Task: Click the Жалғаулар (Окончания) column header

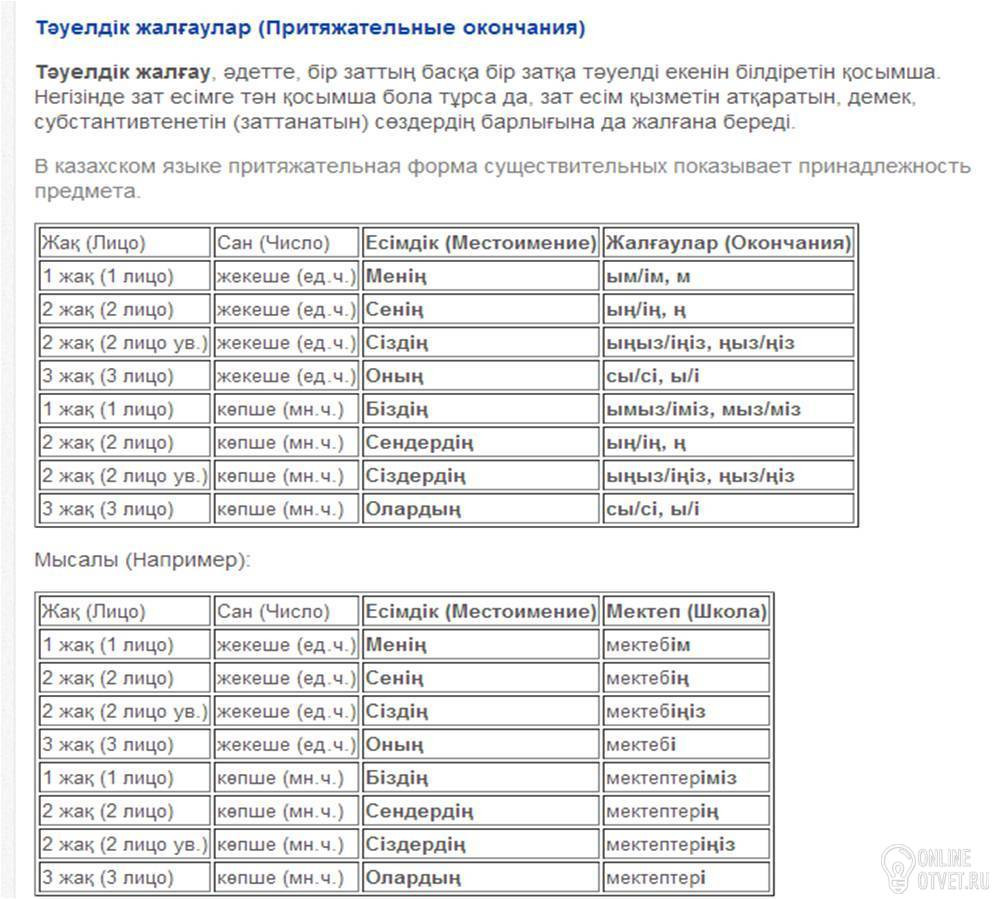Action: click(728, 243)
